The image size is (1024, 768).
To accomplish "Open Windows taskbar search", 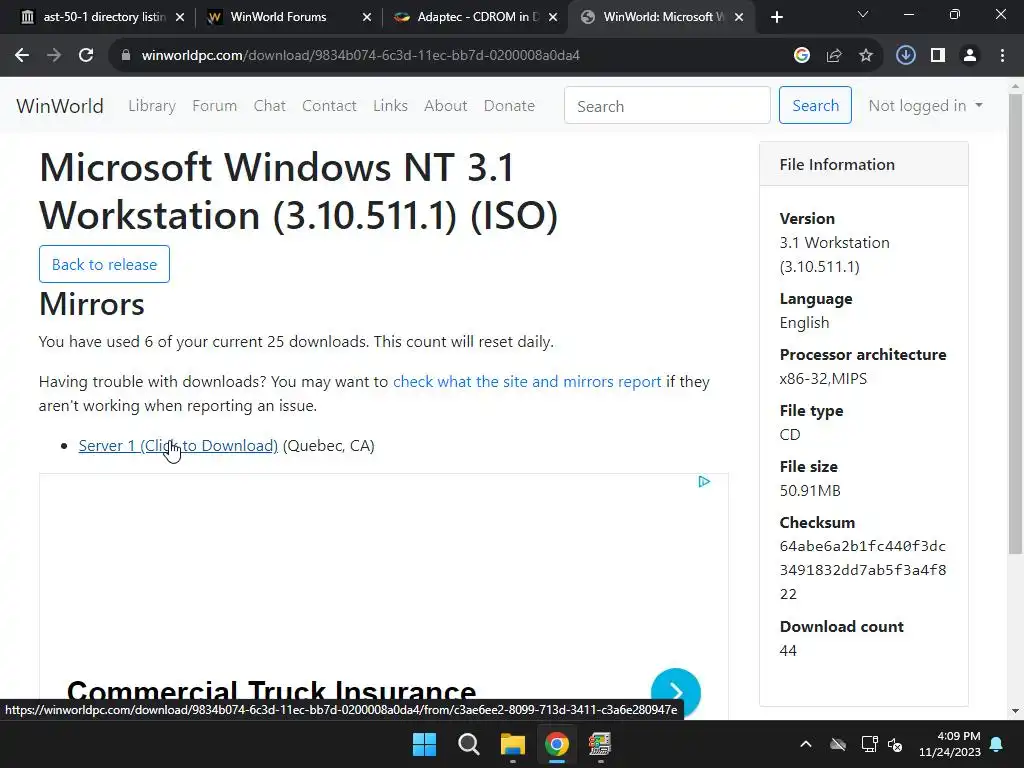I will 468,744.
